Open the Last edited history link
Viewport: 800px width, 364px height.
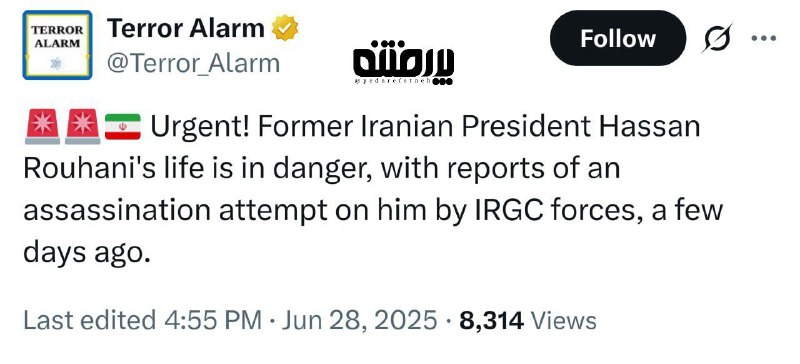(90, 321)
